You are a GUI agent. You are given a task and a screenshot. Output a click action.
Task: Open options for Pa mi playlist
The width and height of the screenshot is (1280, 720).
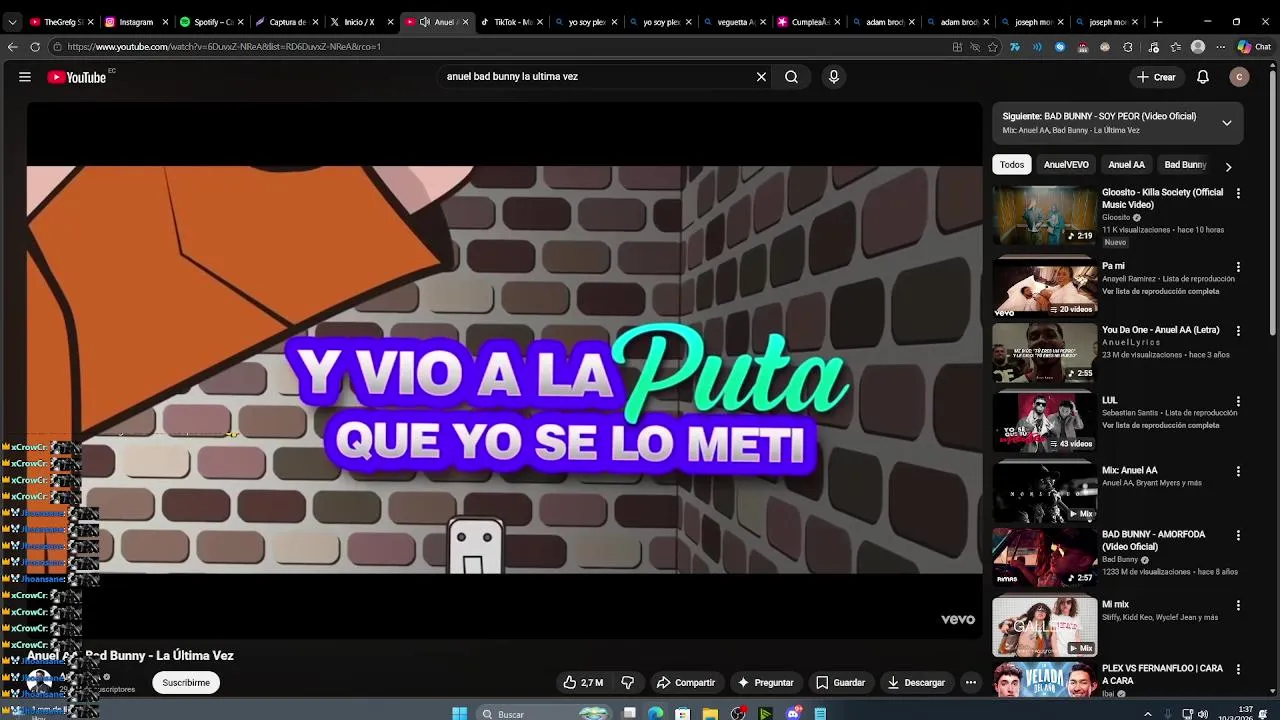tap(1238, 267)
